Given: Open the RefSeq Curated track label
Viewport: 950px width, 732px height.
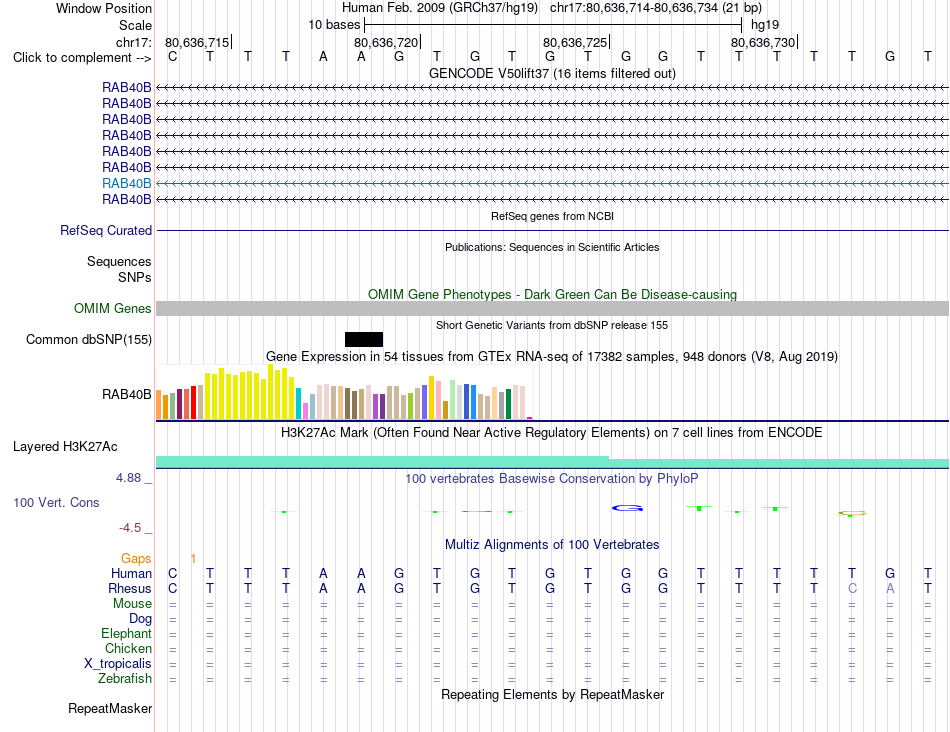Looking at the screenshot, I should 106,230.
